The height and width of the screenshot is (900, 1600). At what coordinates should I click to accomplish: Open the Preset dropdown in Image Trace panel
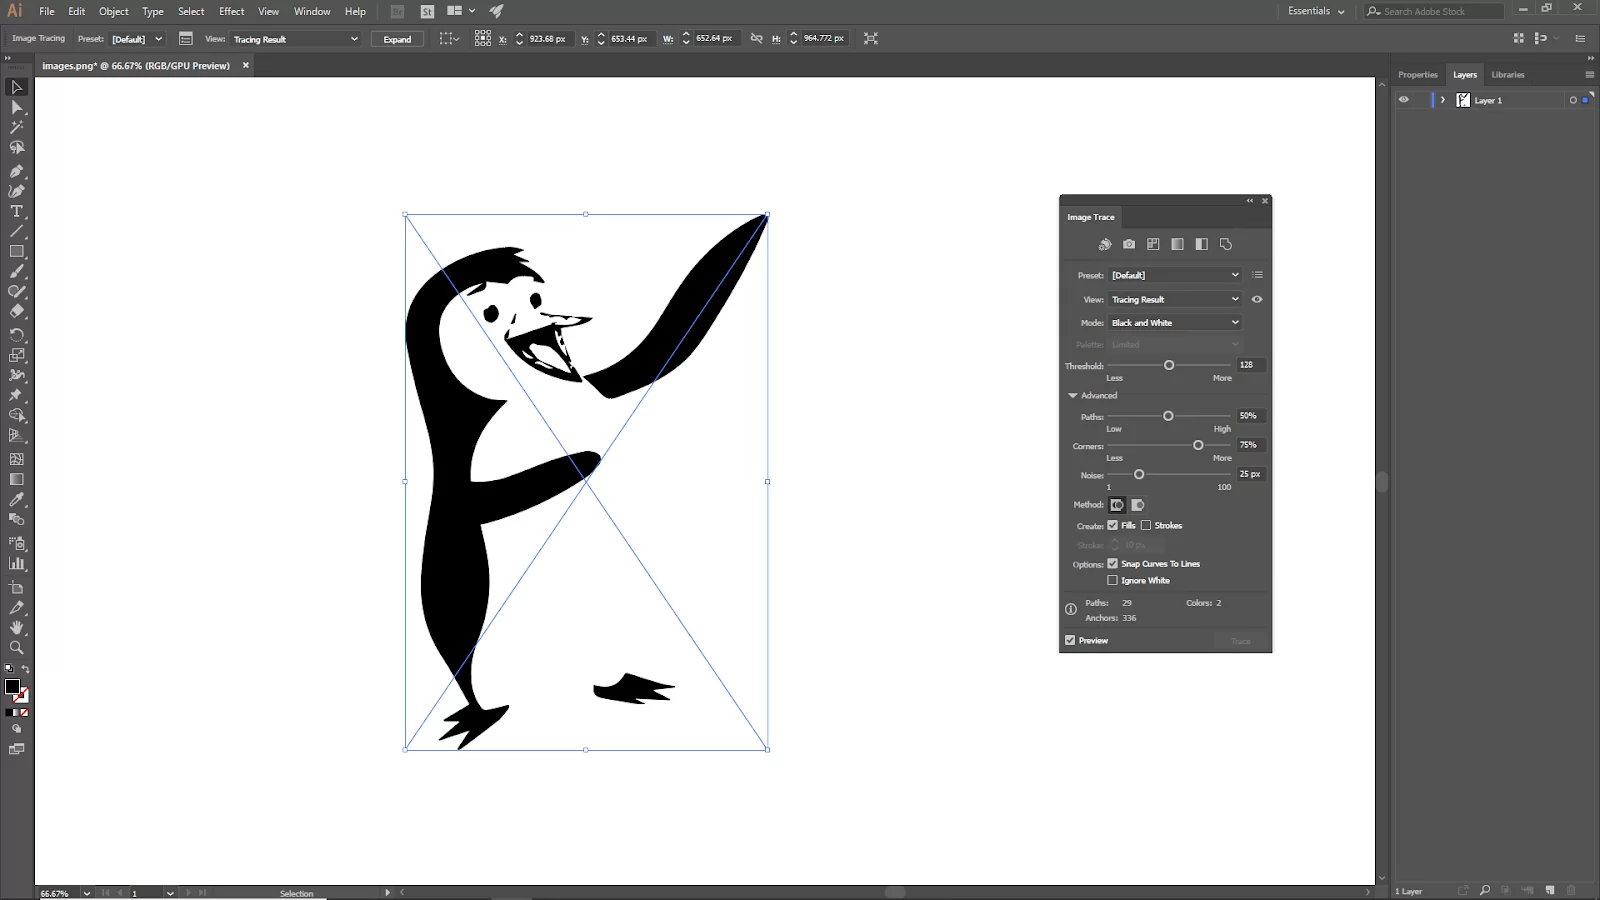1175,275
